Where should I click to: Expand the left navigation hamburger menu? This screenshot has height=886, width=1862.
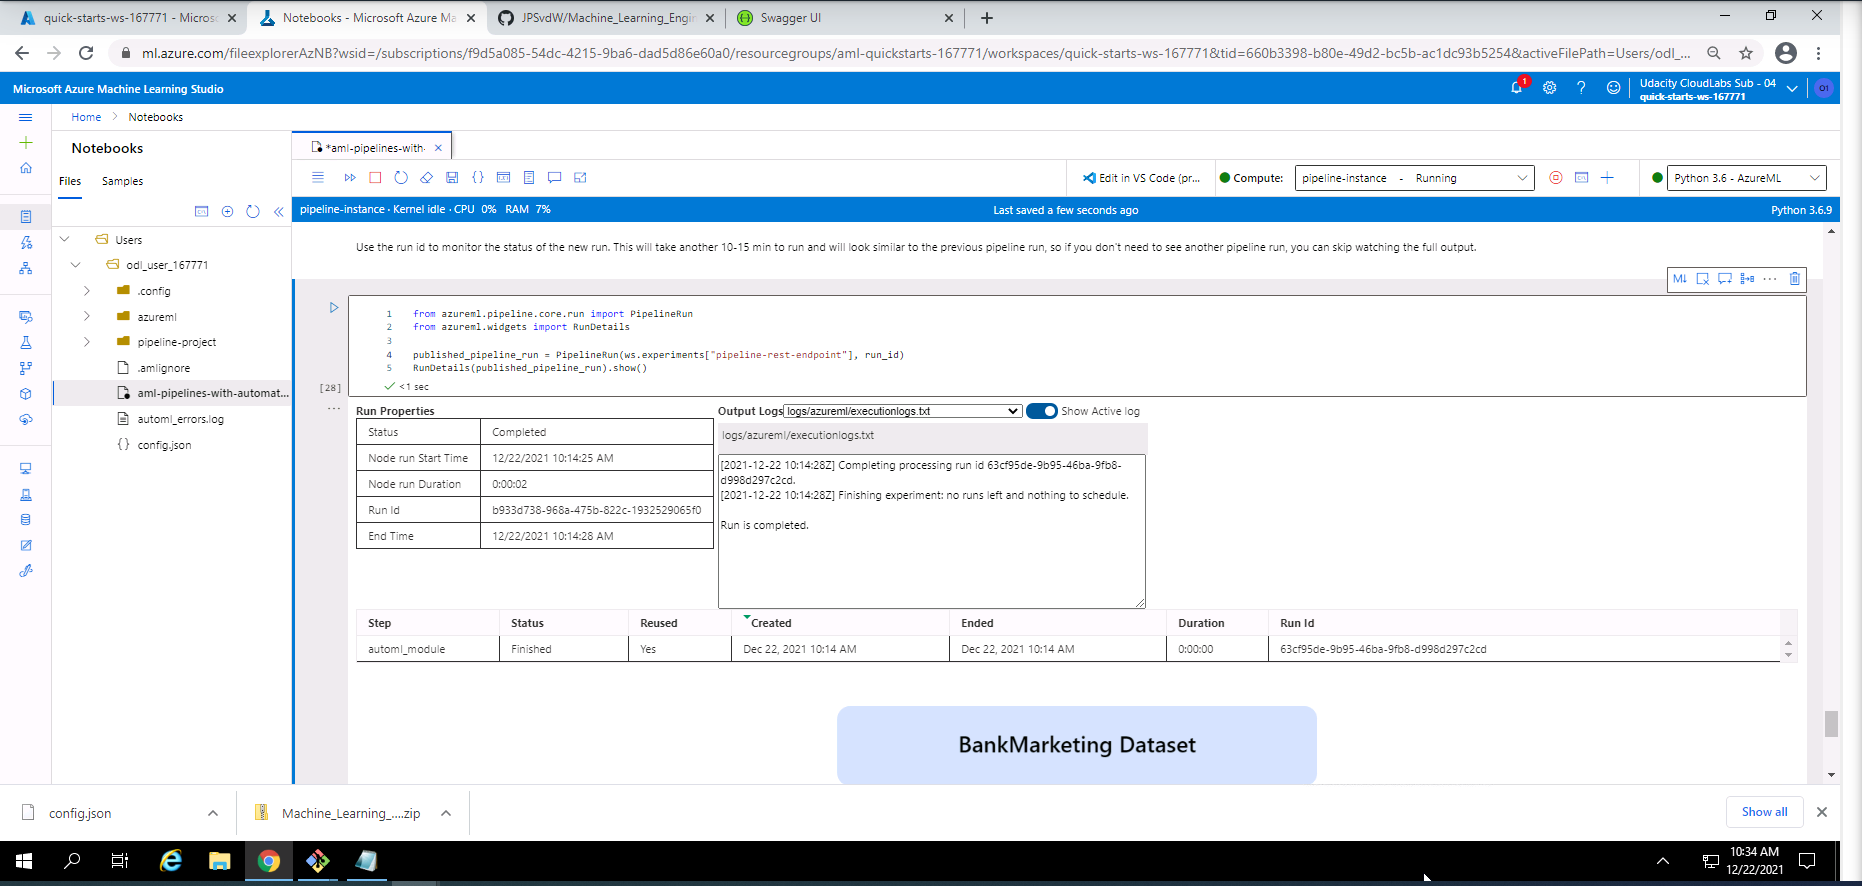(x=26, y=117)
